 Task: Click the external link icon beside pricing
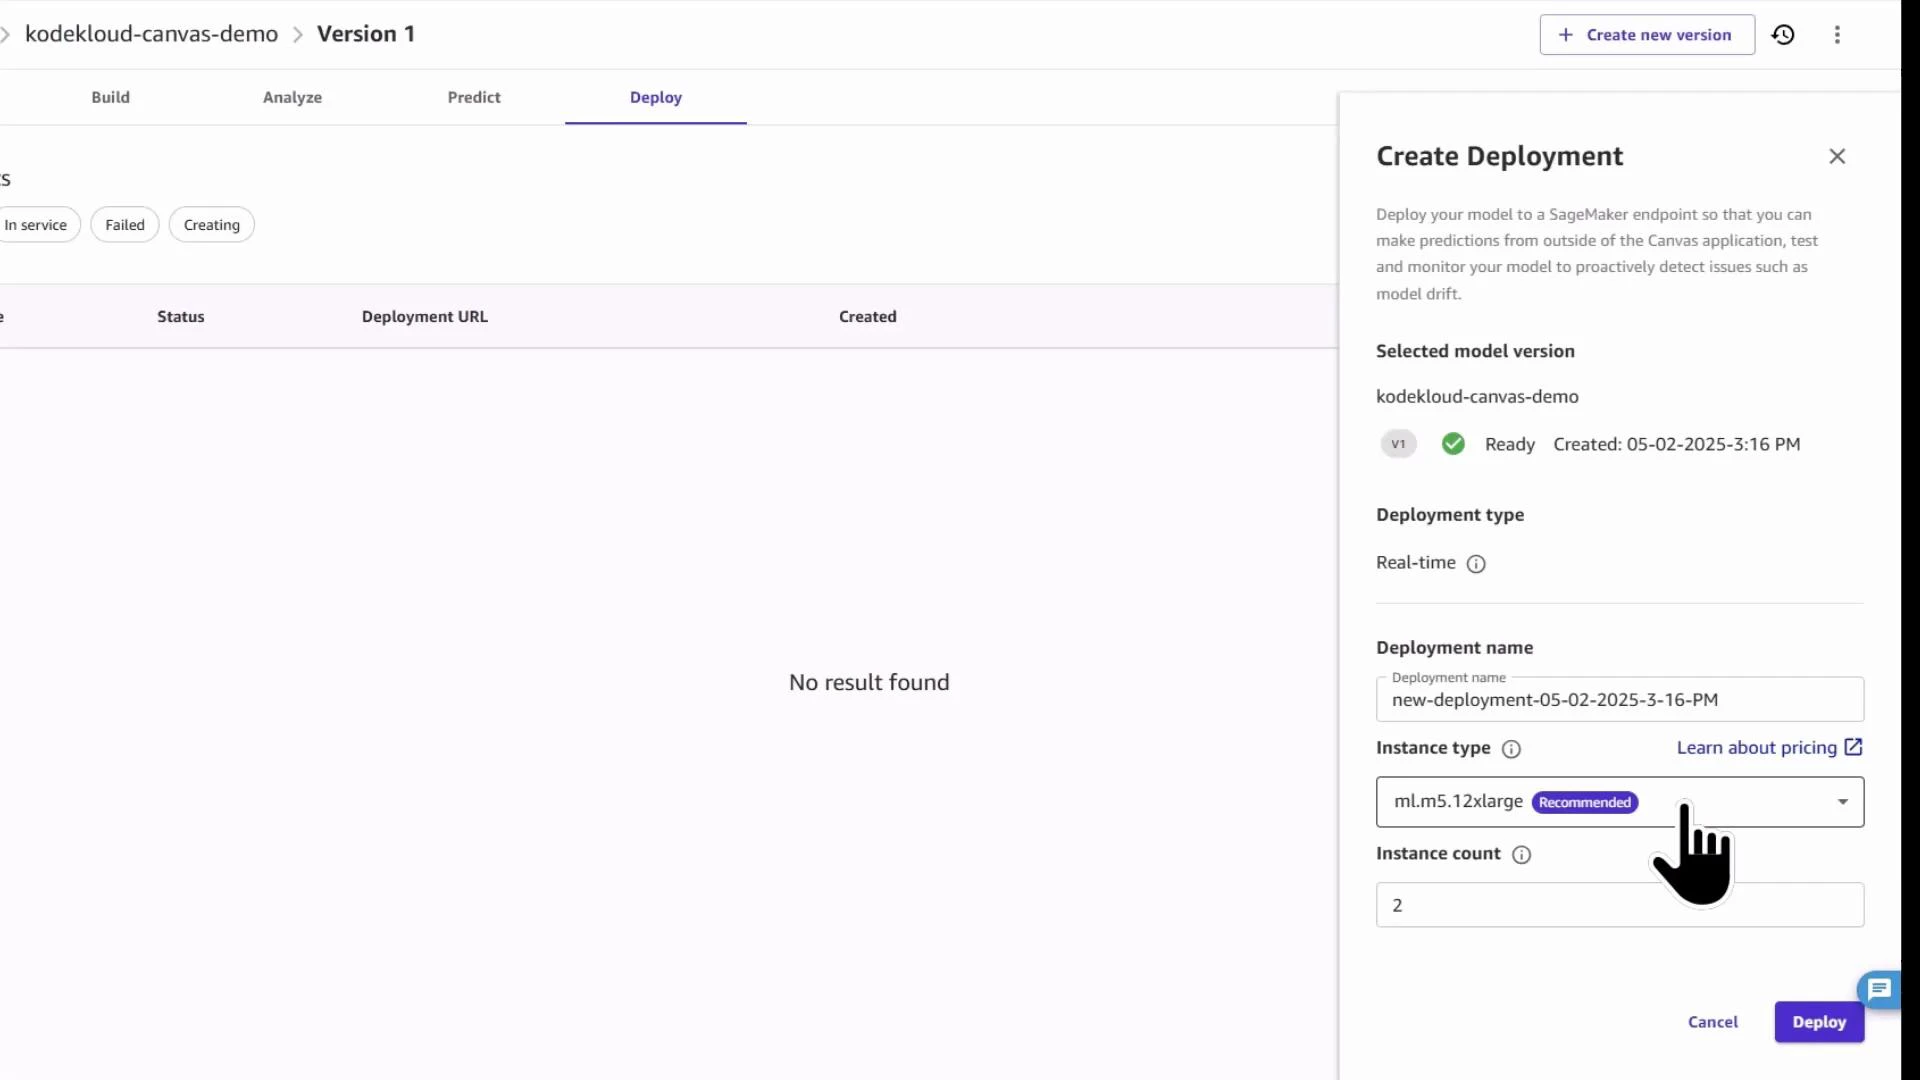click(1855, 747)
